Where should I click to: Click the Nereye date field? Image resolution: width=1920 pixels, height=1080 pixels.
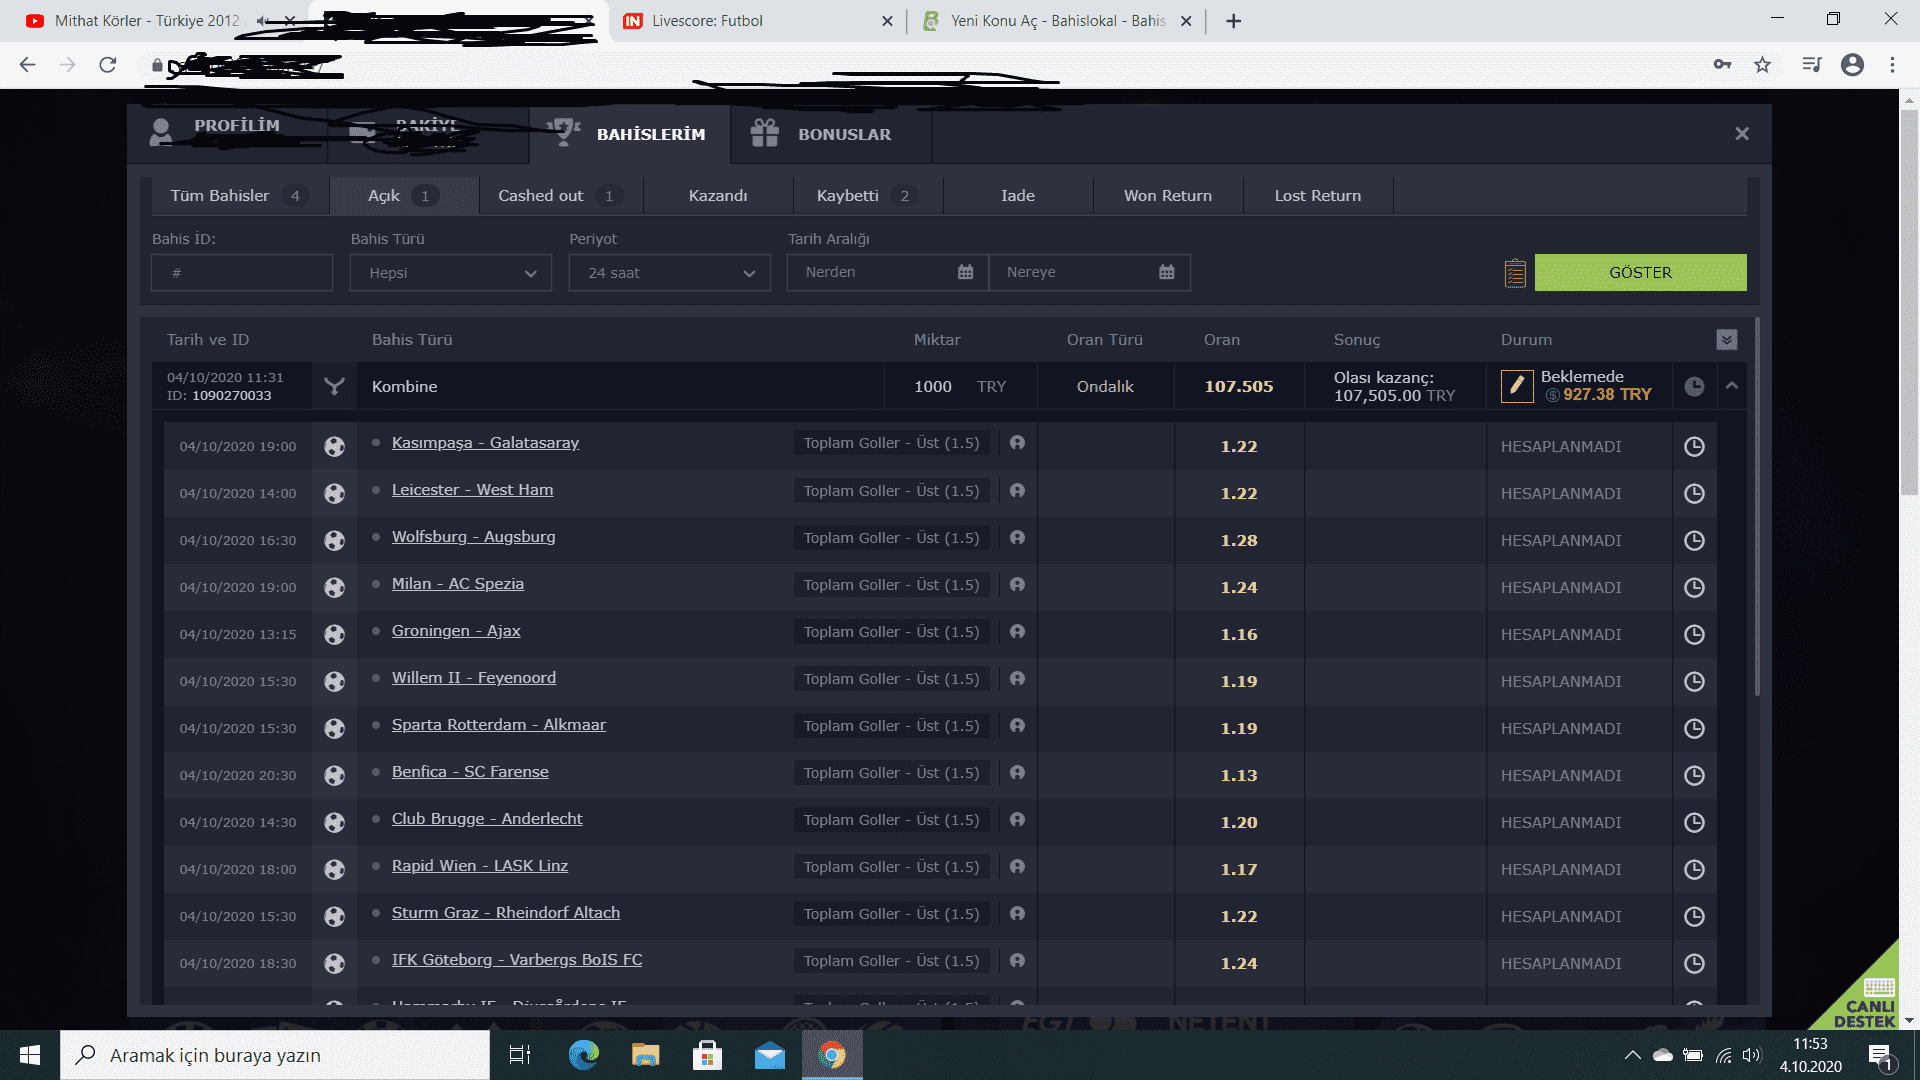[1089, 272]
